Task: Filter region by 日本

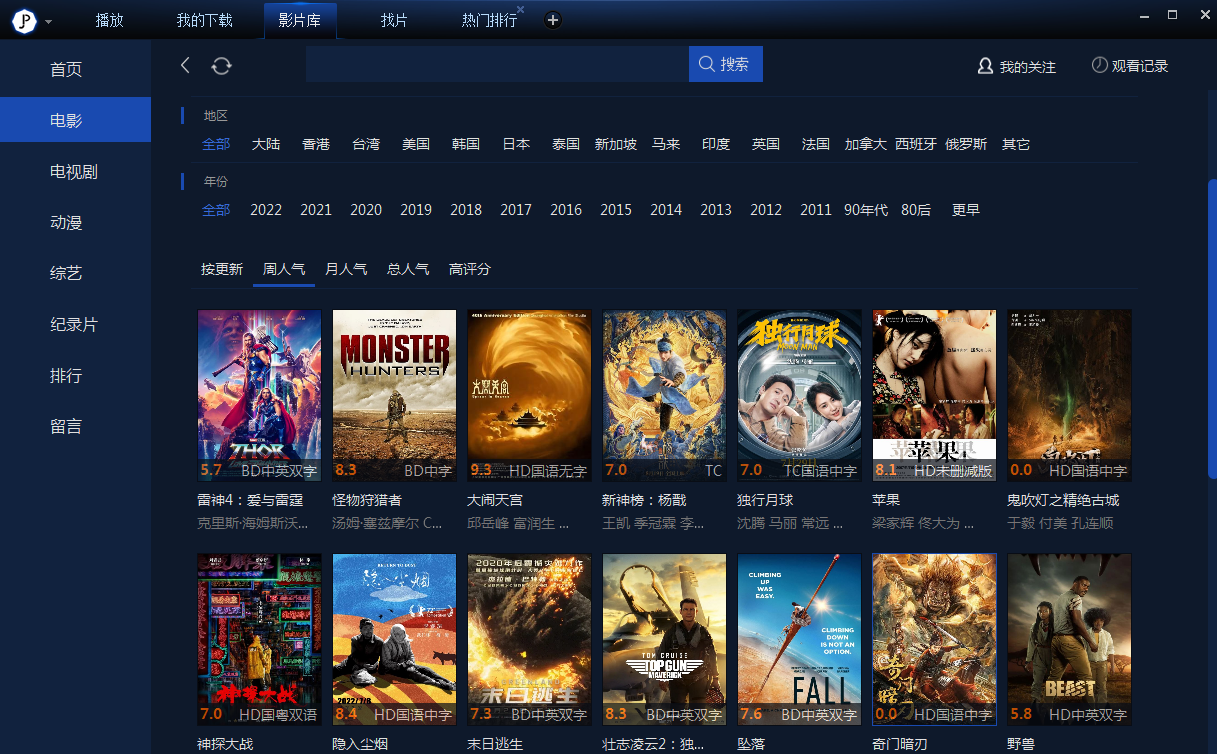Action: tap(516, 144)
